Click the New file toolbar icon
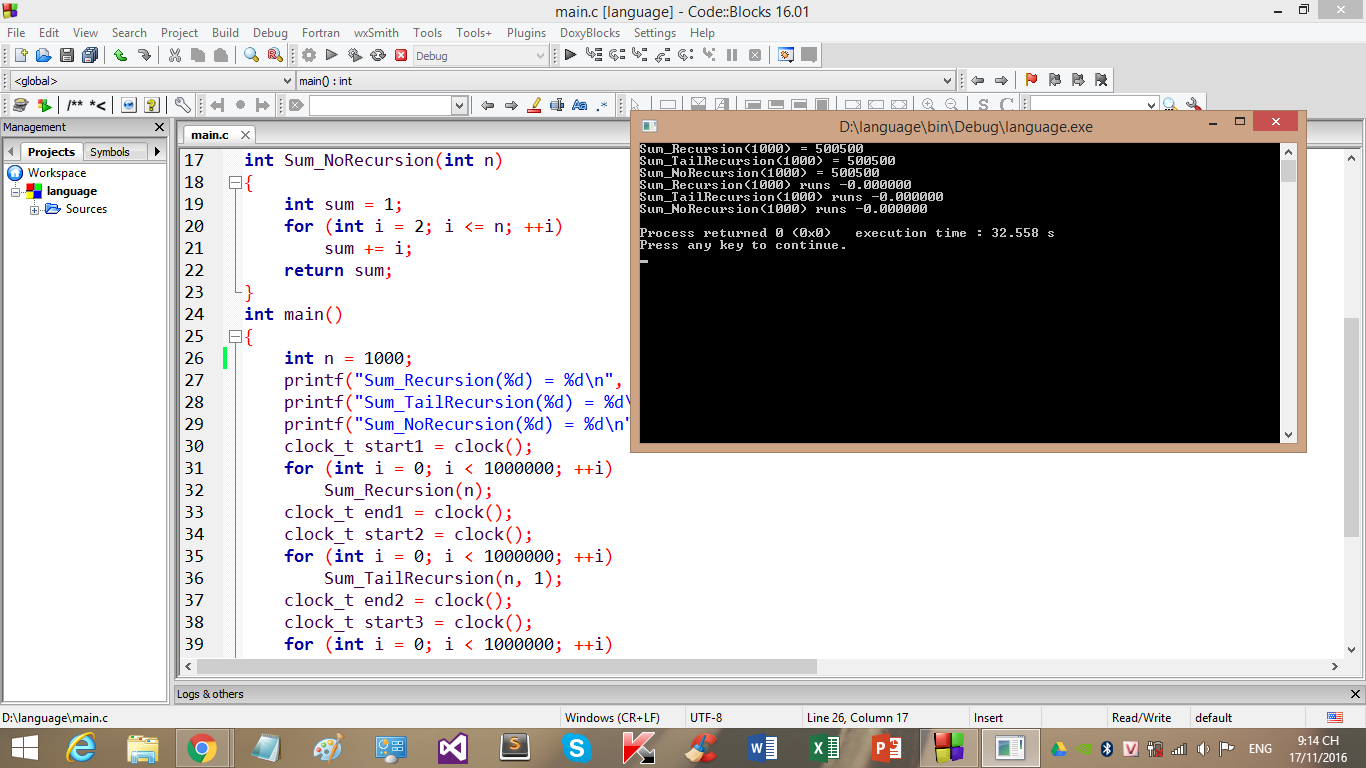Image resolution: width=1366 pixels, height=768 pixels. click(x=20, y=56)
